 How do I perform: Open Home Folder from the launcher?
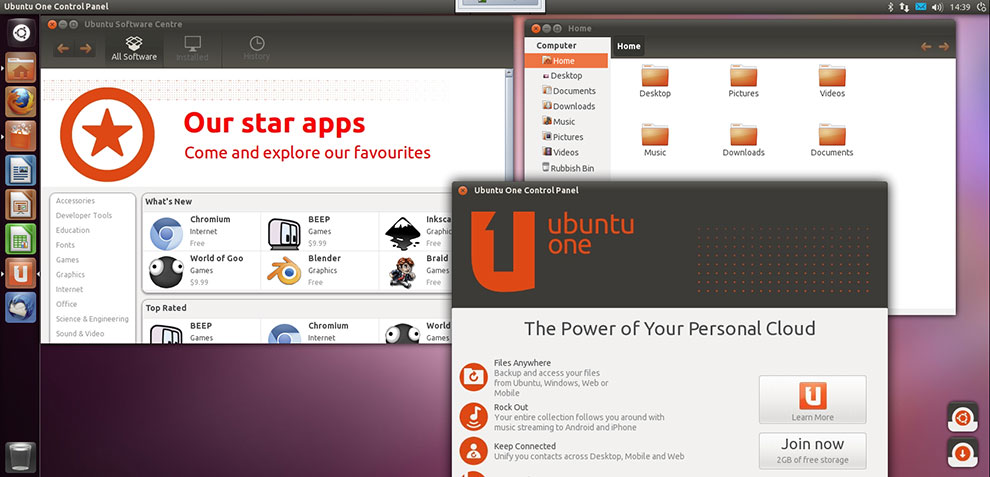coord(21,68)
